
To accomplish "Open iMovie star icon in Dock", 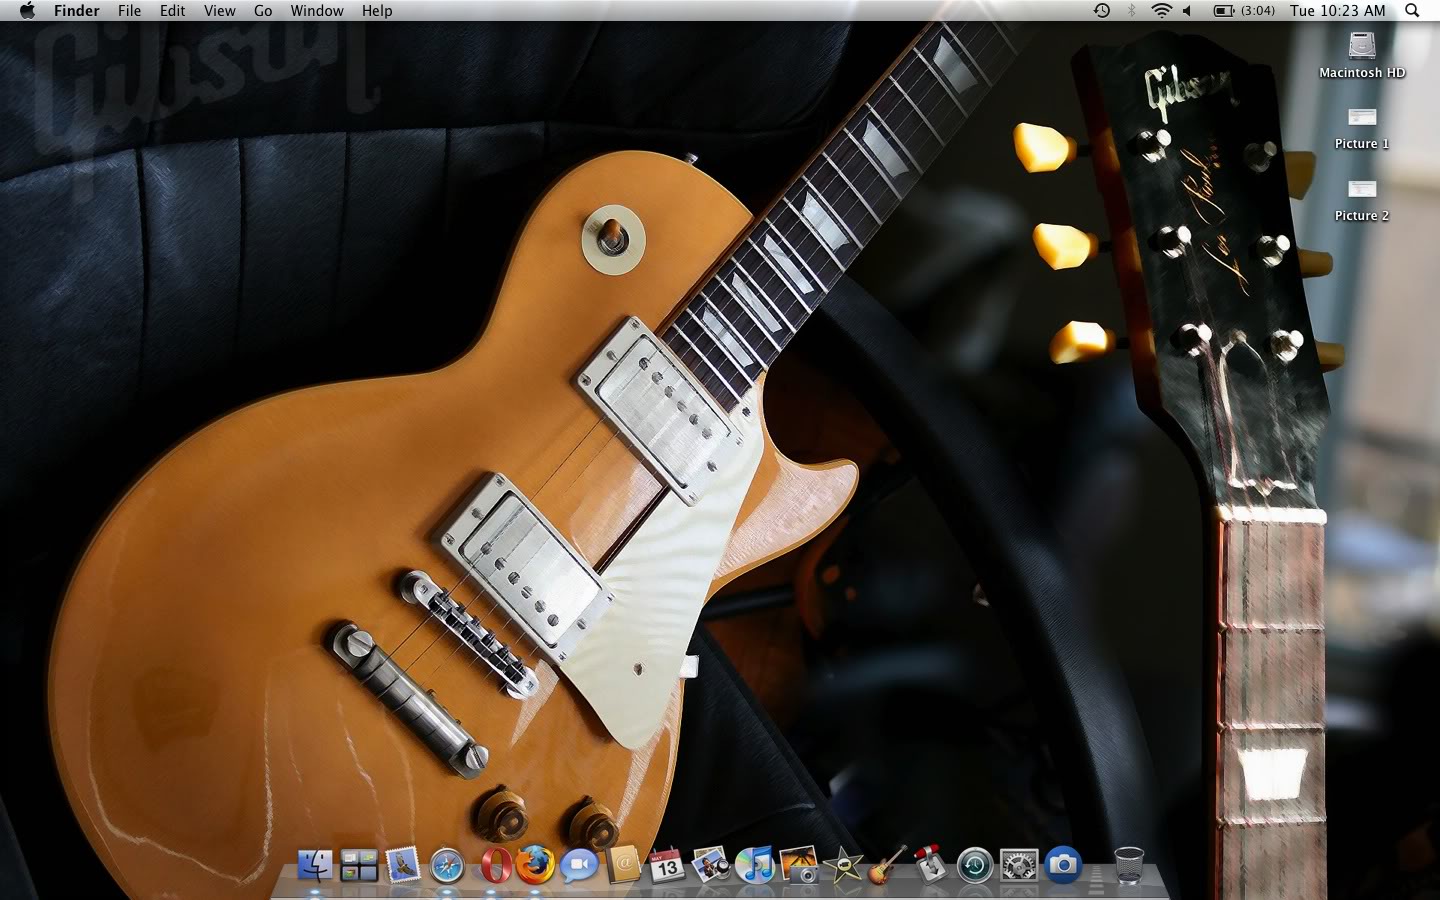I will point(843,864).
